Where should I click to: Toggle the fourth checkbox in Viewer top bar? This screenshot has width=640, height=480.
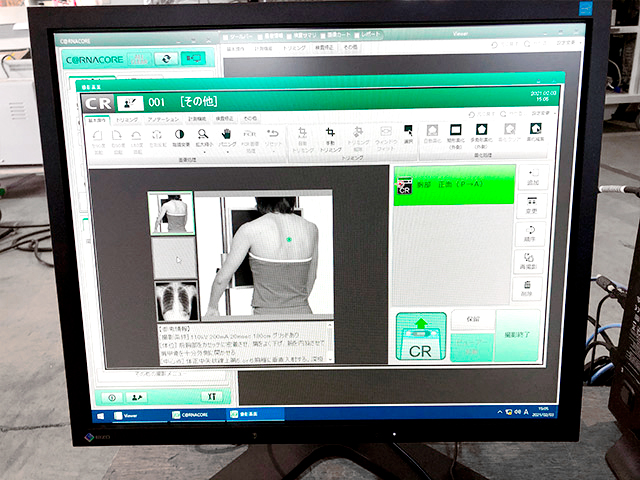tap(322, 36)
